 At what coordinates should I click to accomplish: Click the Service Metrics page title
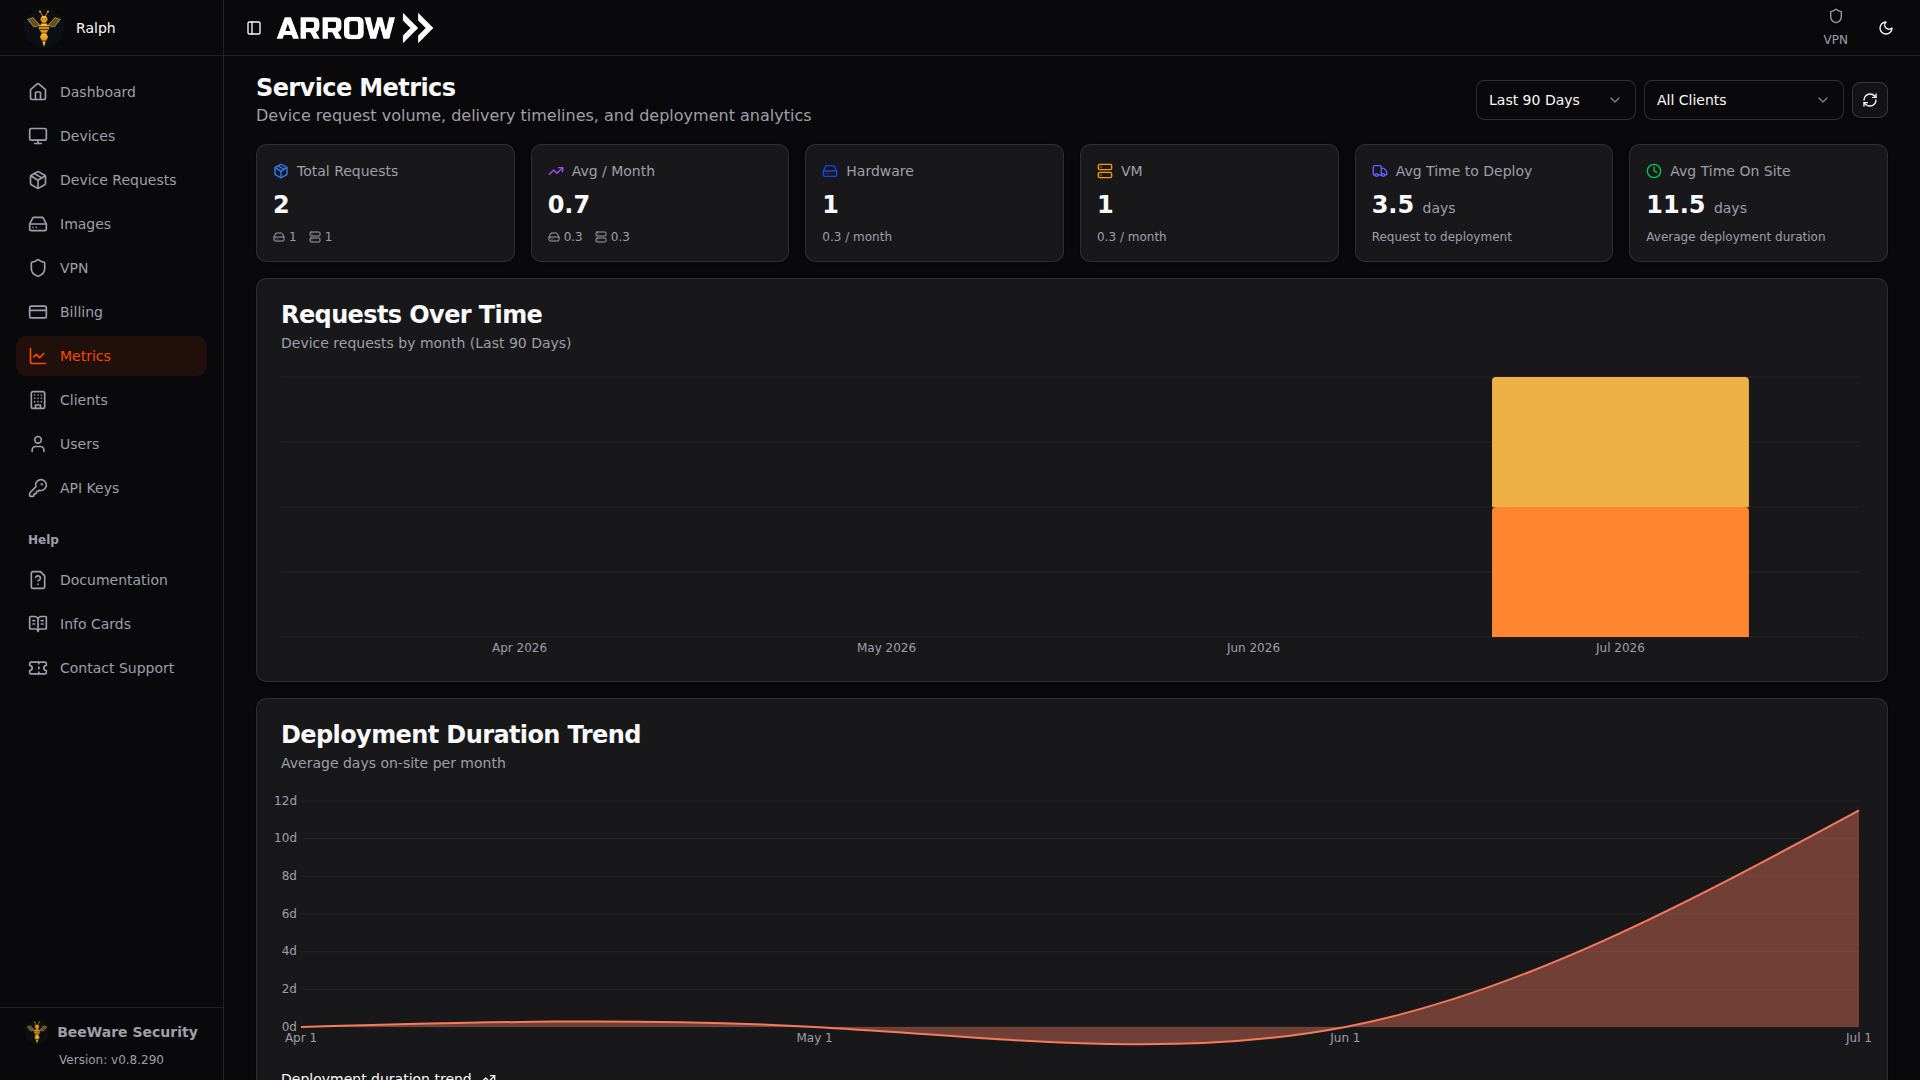(x=355, y=87)
